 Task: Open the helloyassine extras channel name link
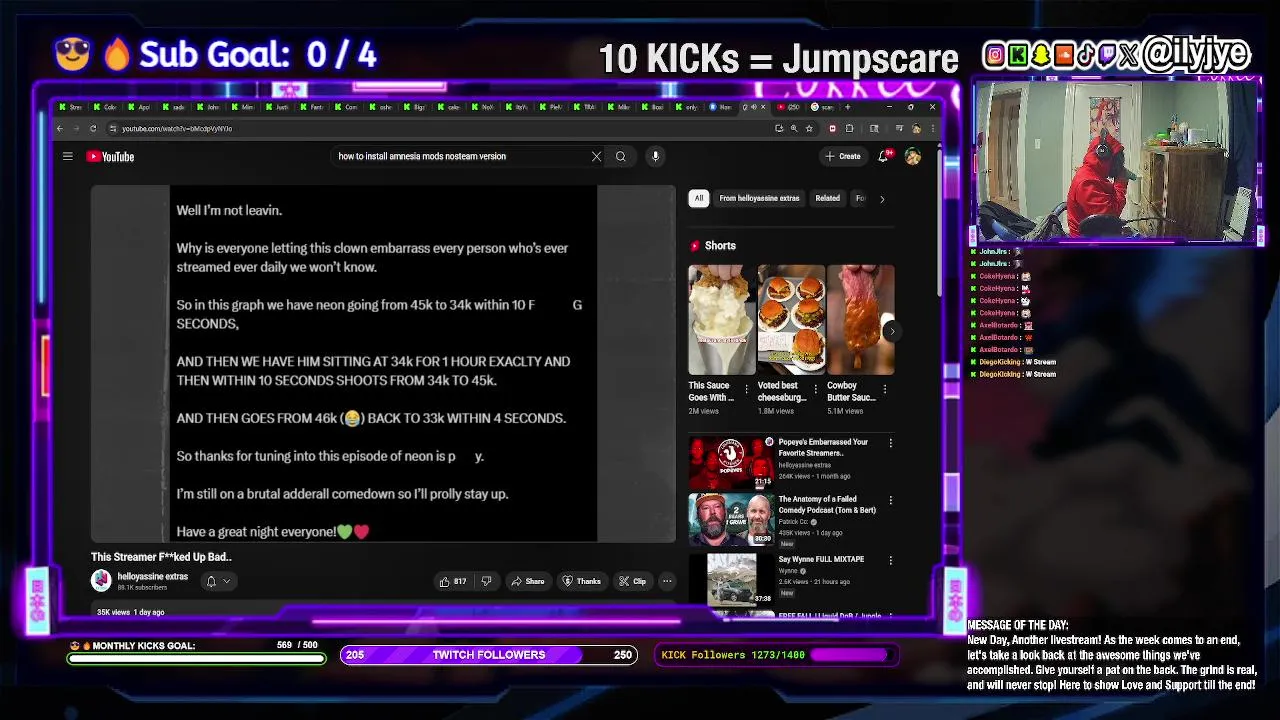[152, 576]
